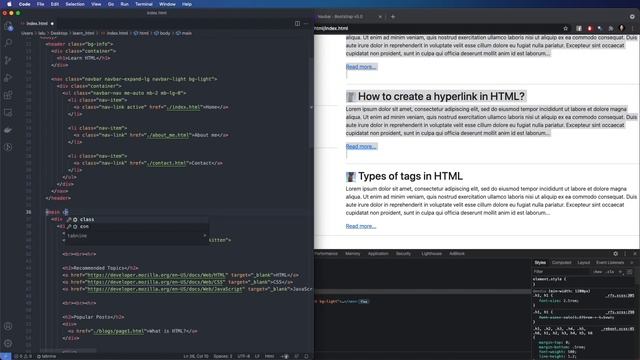Open the Go menu
Viewport: 640px width, 360px height.
point(111,4)
